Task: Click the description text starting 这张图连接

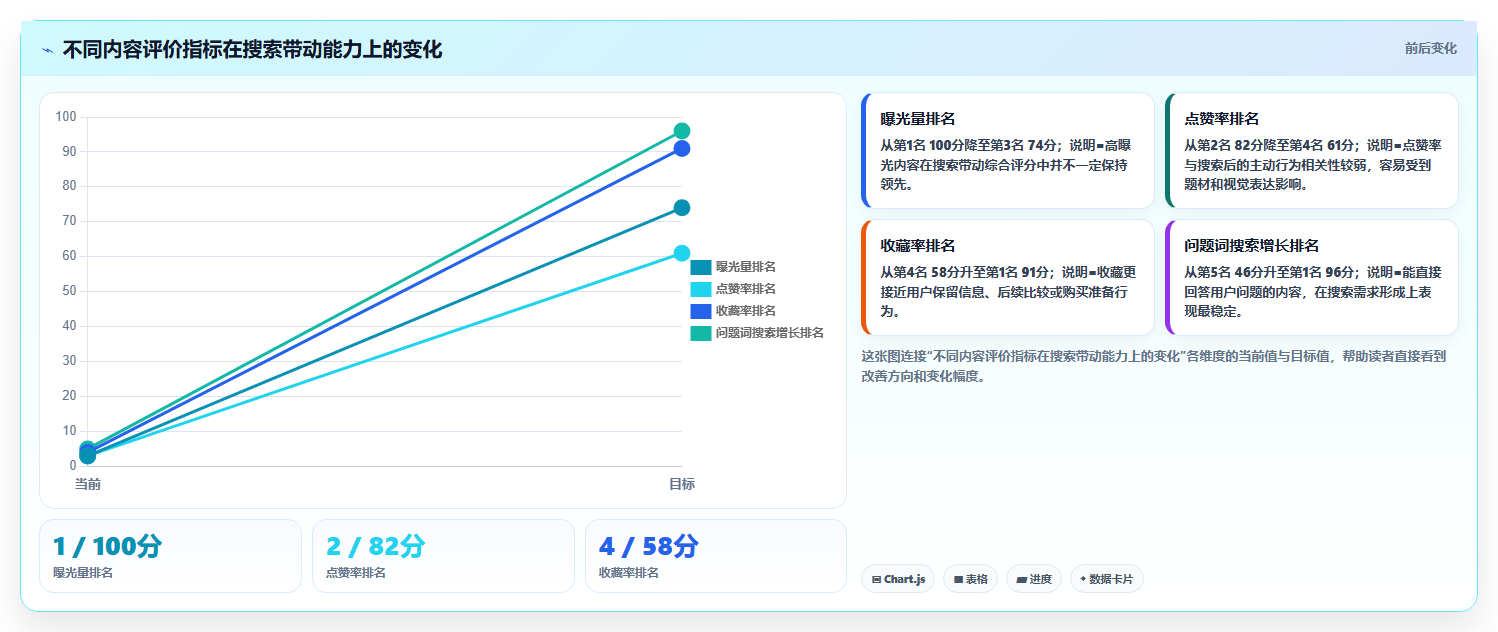Action: (x=1153, y=366)
